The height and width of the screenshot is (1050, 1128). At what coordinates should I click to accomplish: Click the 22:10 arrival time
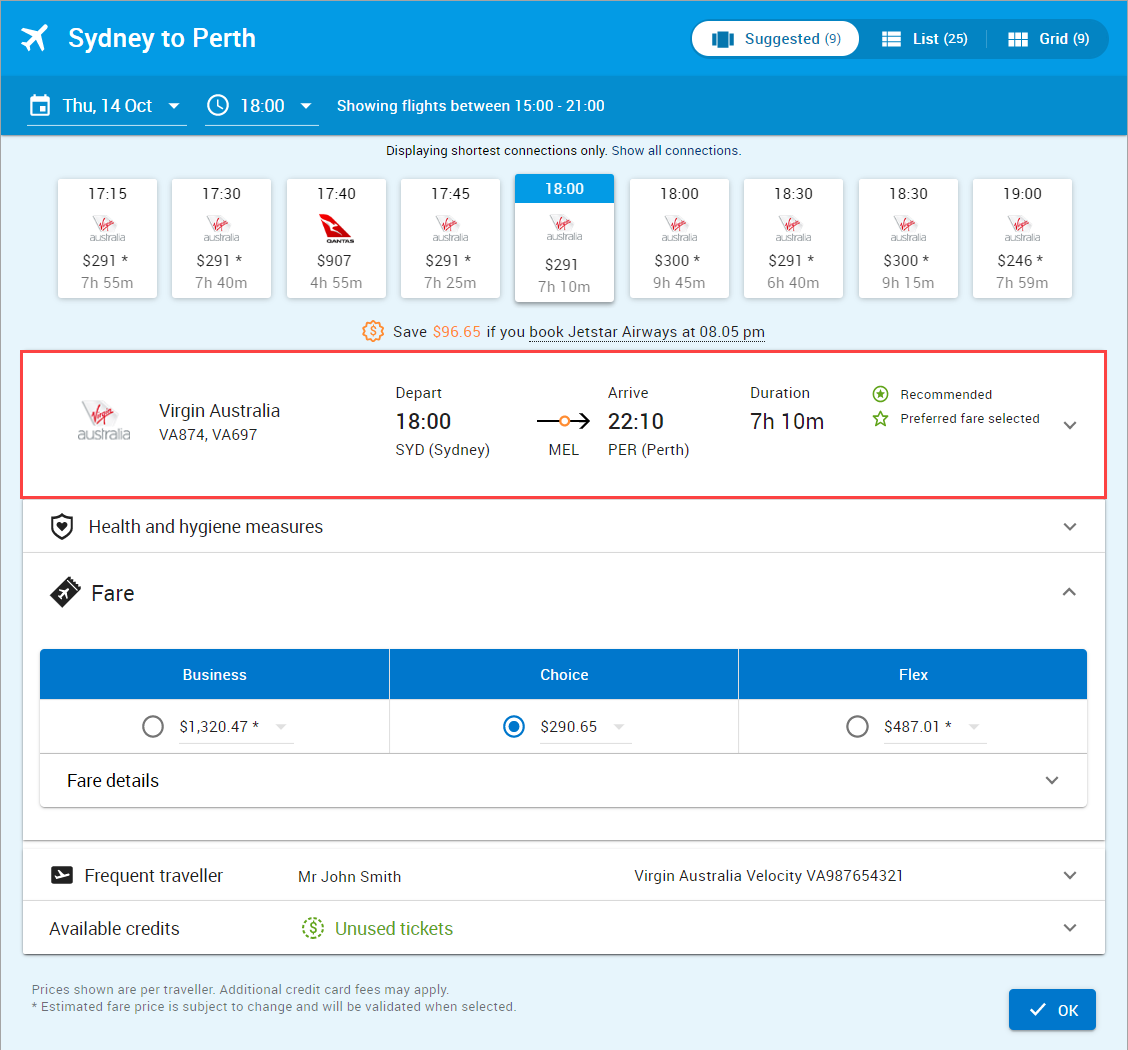click(x=636, y=421)
